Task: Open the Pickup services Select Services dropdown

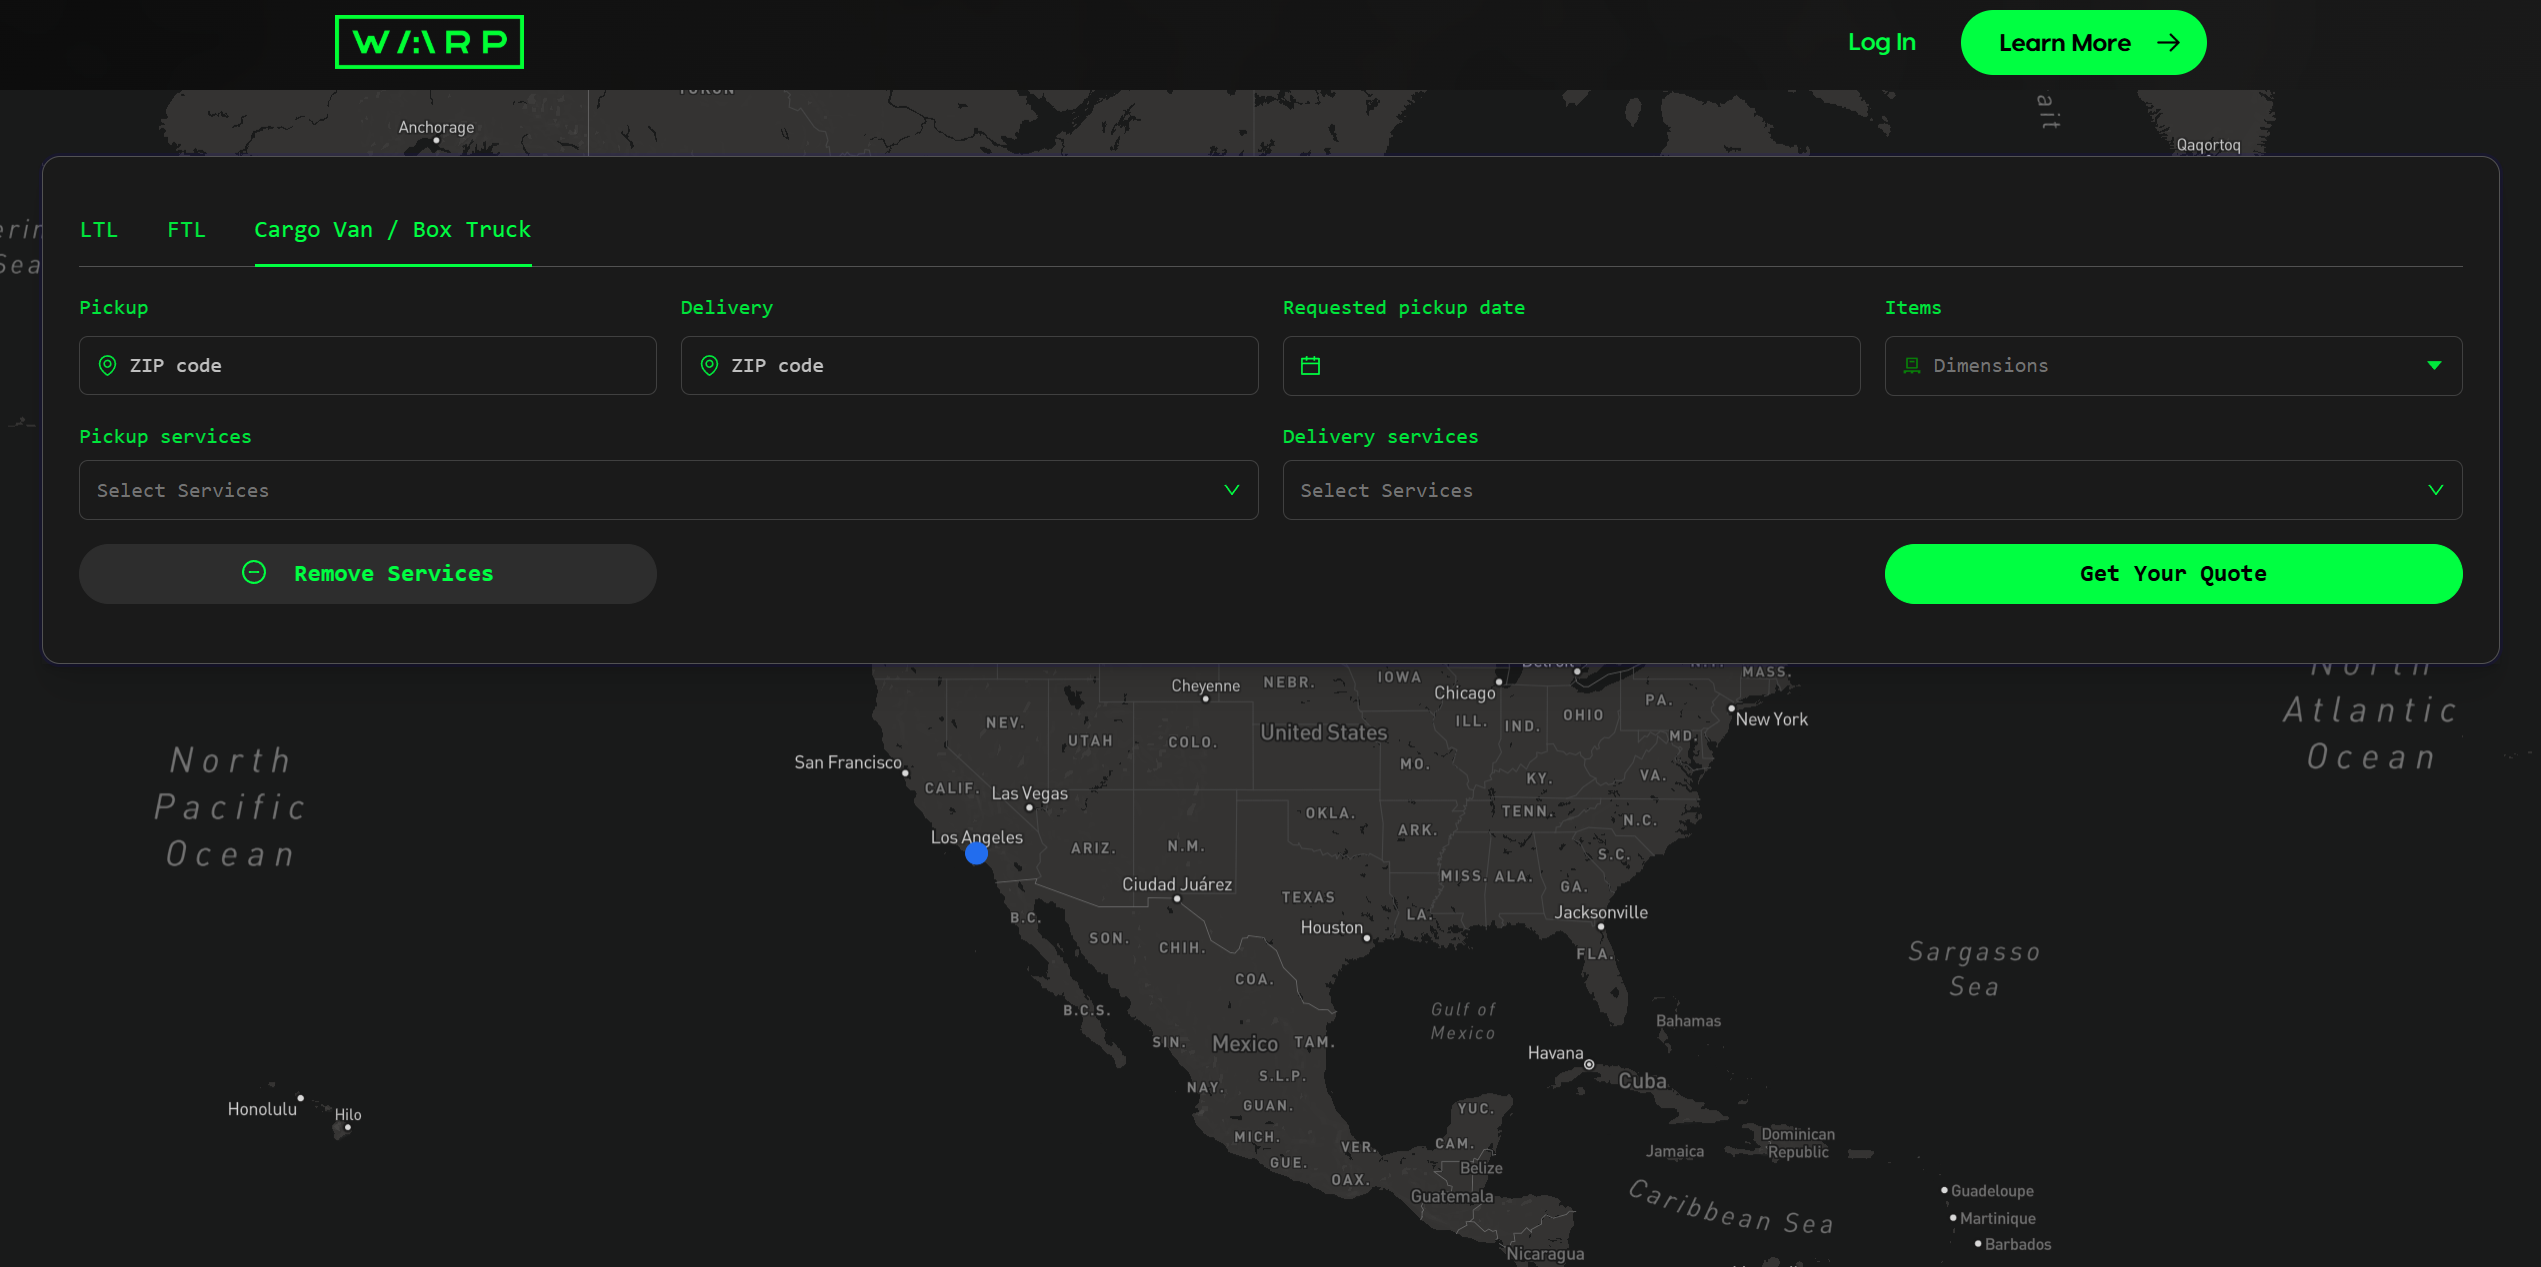Action: pos(668,490)
